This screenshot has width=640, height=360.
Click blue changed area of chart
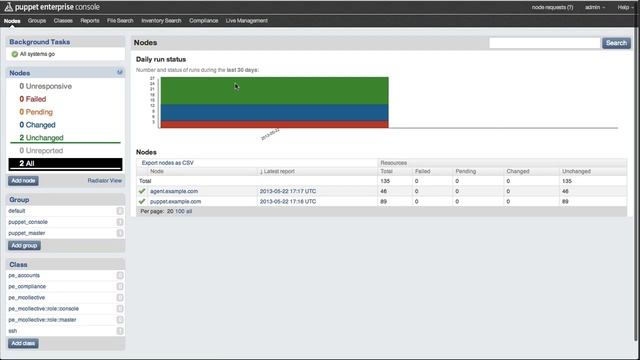click(x=274, y=112)
